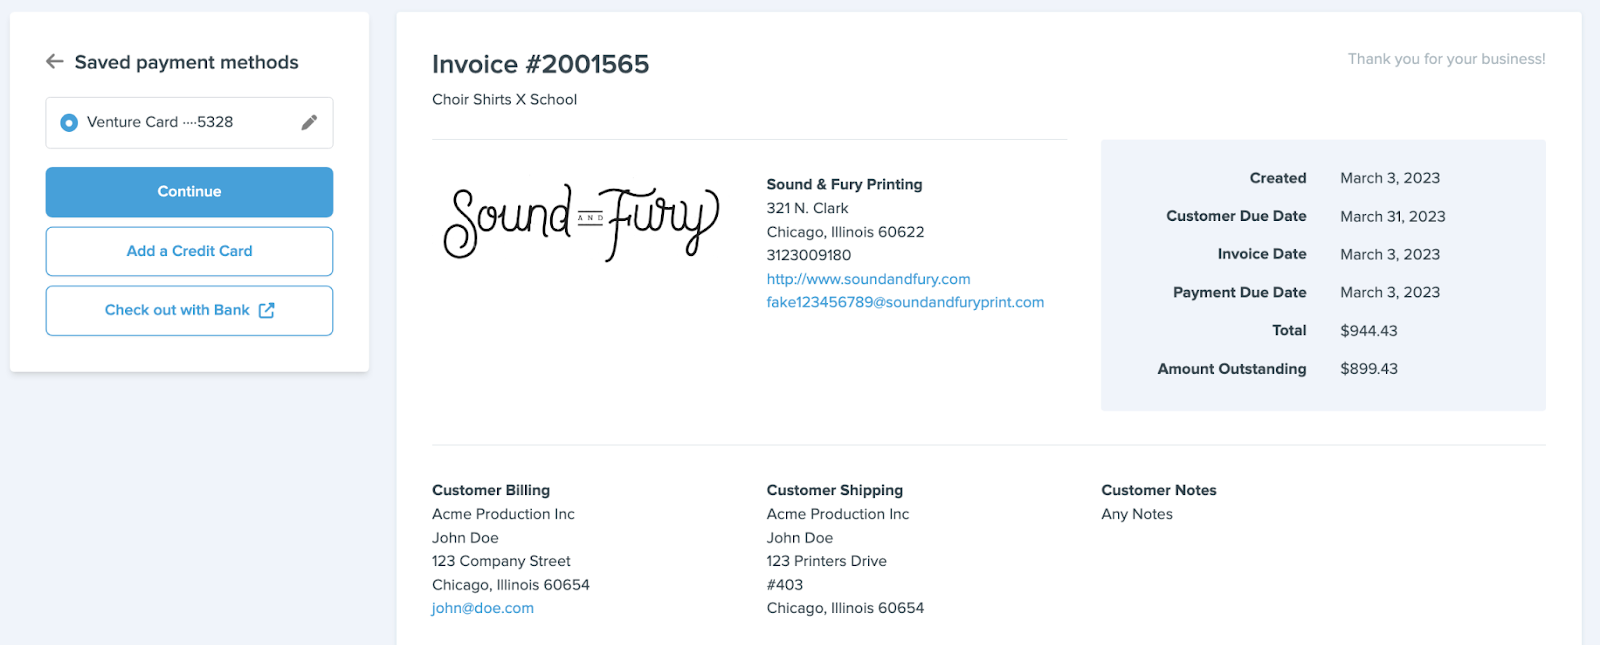The height and width of the screenshot is (645, 1600).
Task: Click the Thank you for your business text
Action: [1446, 59]
